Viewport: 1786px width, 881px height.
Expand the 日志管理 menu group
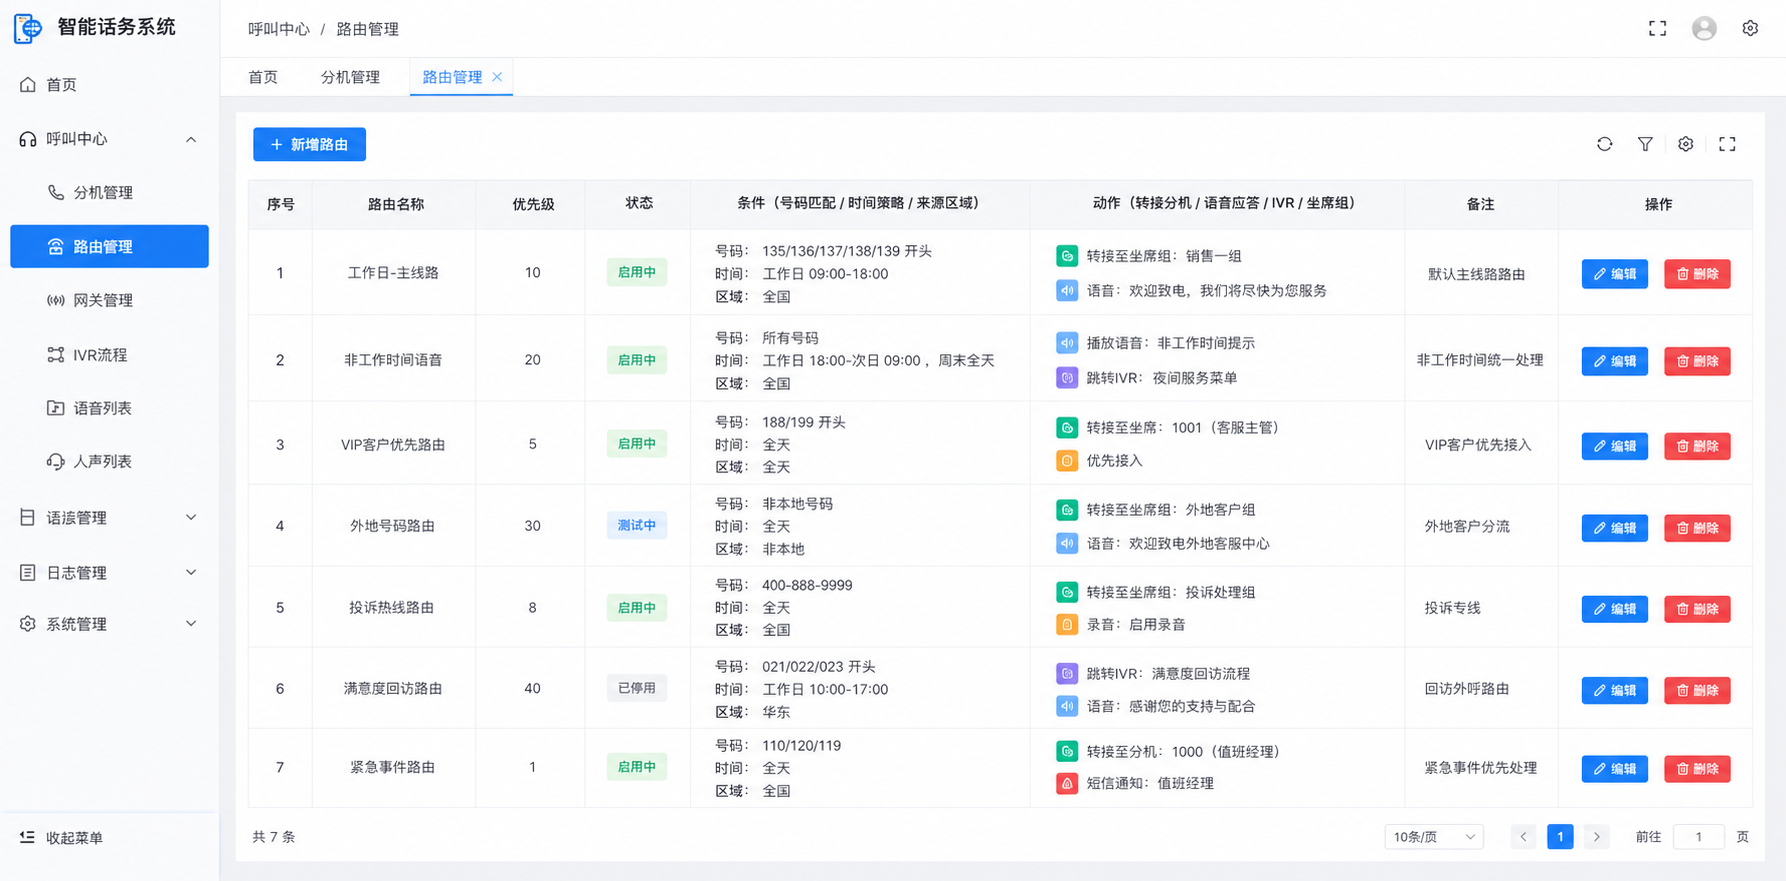[x=109, y=572]
